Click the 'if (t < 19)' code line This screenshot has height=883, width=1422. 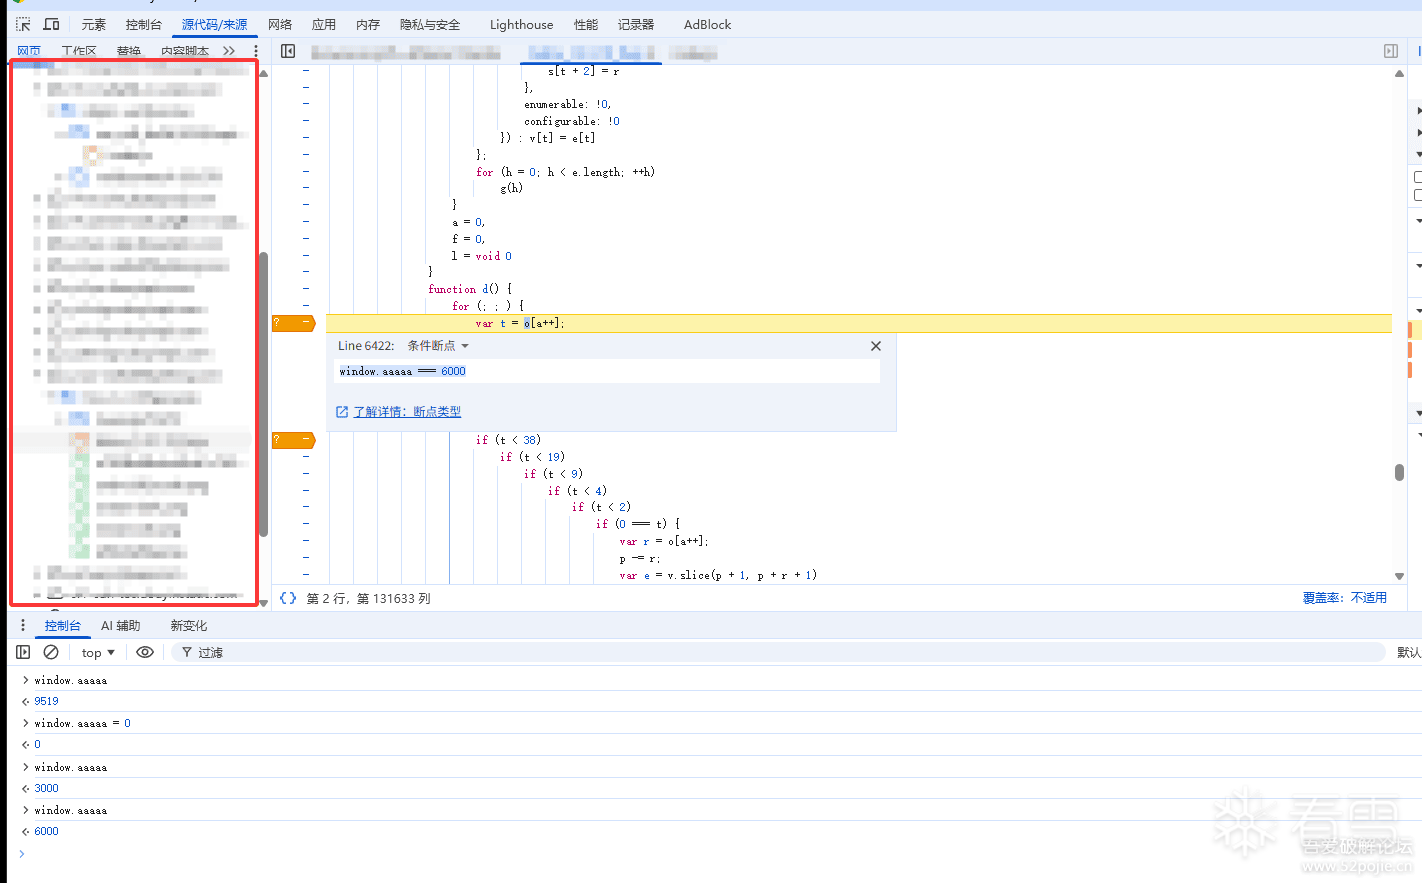532,457
